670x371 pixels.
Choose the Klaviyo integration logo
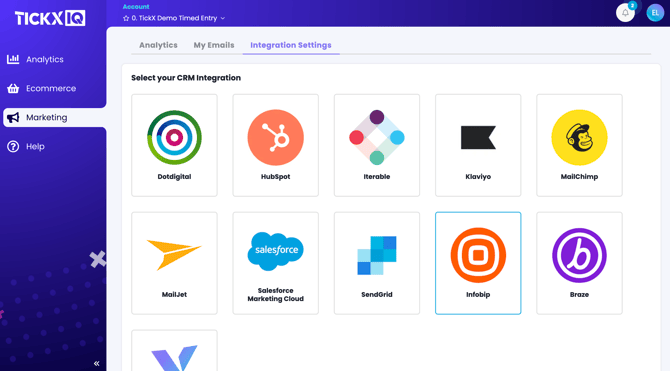478,138
